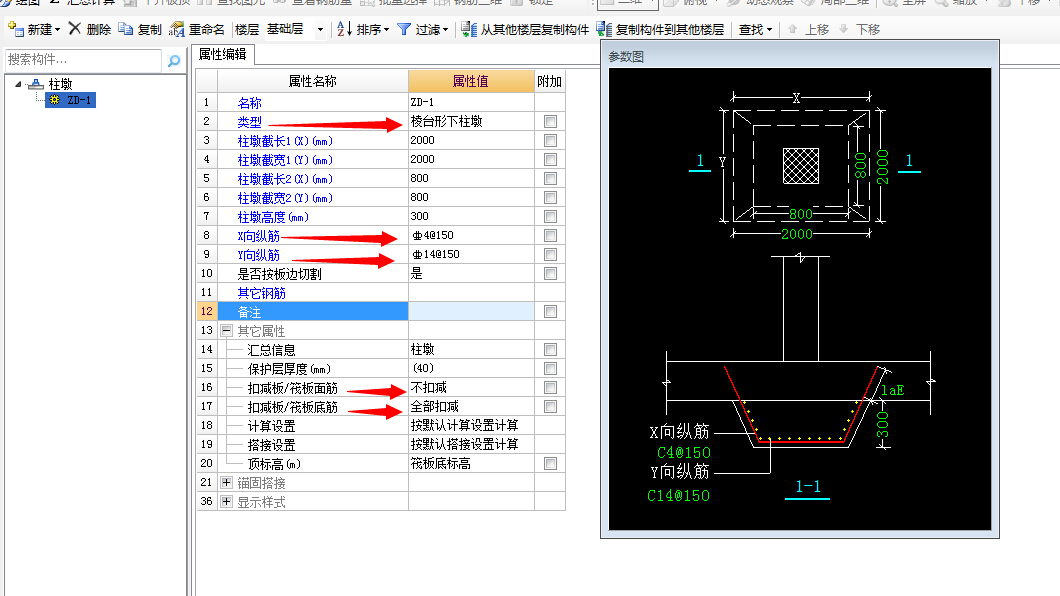Open the 查找 dropdown arrow

[769, 30]
